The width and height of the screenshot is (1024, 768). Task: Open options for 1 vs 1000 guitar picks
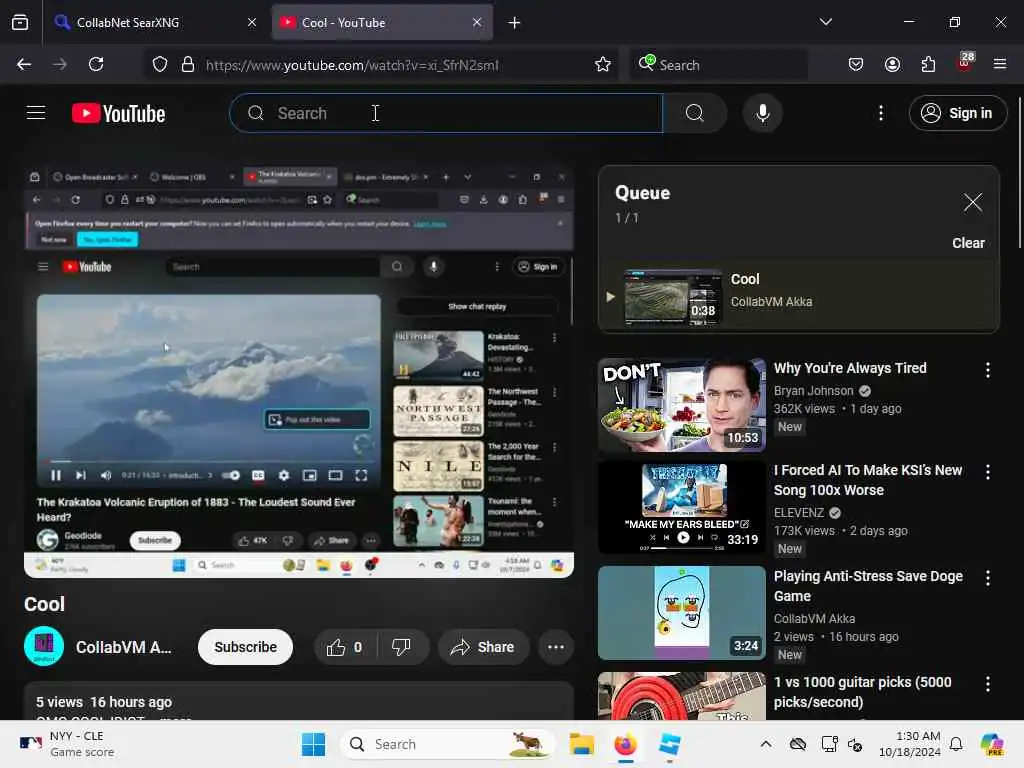click(987, 684)
